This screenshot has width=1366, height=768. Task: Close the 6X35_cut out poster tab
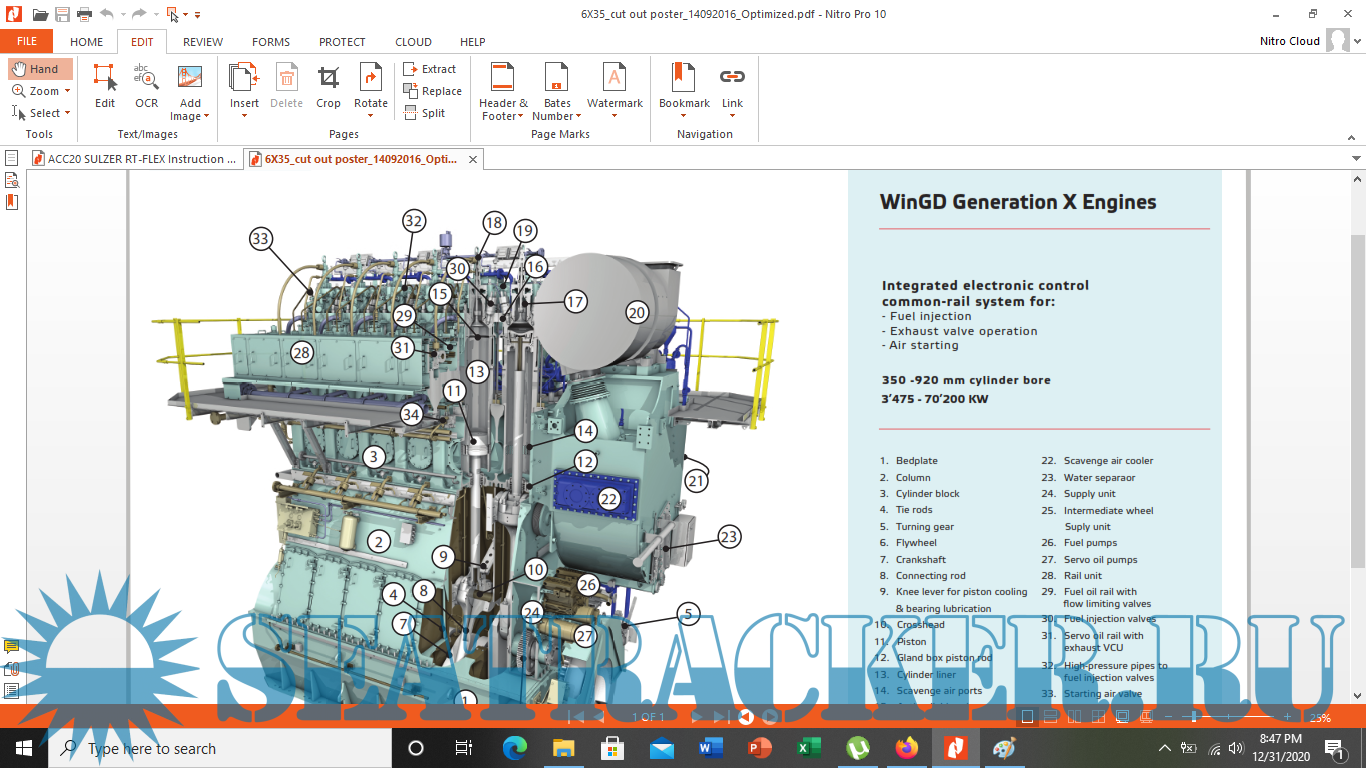point(473,159)
